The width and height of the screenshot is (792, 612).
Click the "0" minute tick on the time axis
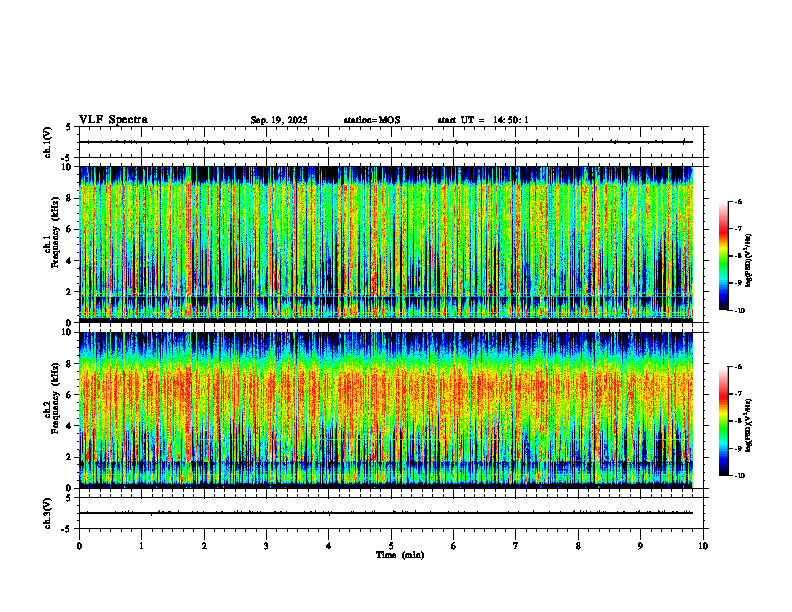coord(79,546)
